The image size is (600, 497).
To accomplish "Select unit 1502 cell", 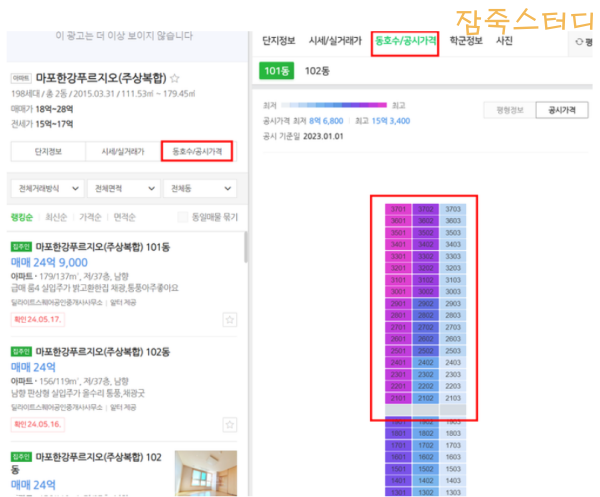I will [426, 469].
